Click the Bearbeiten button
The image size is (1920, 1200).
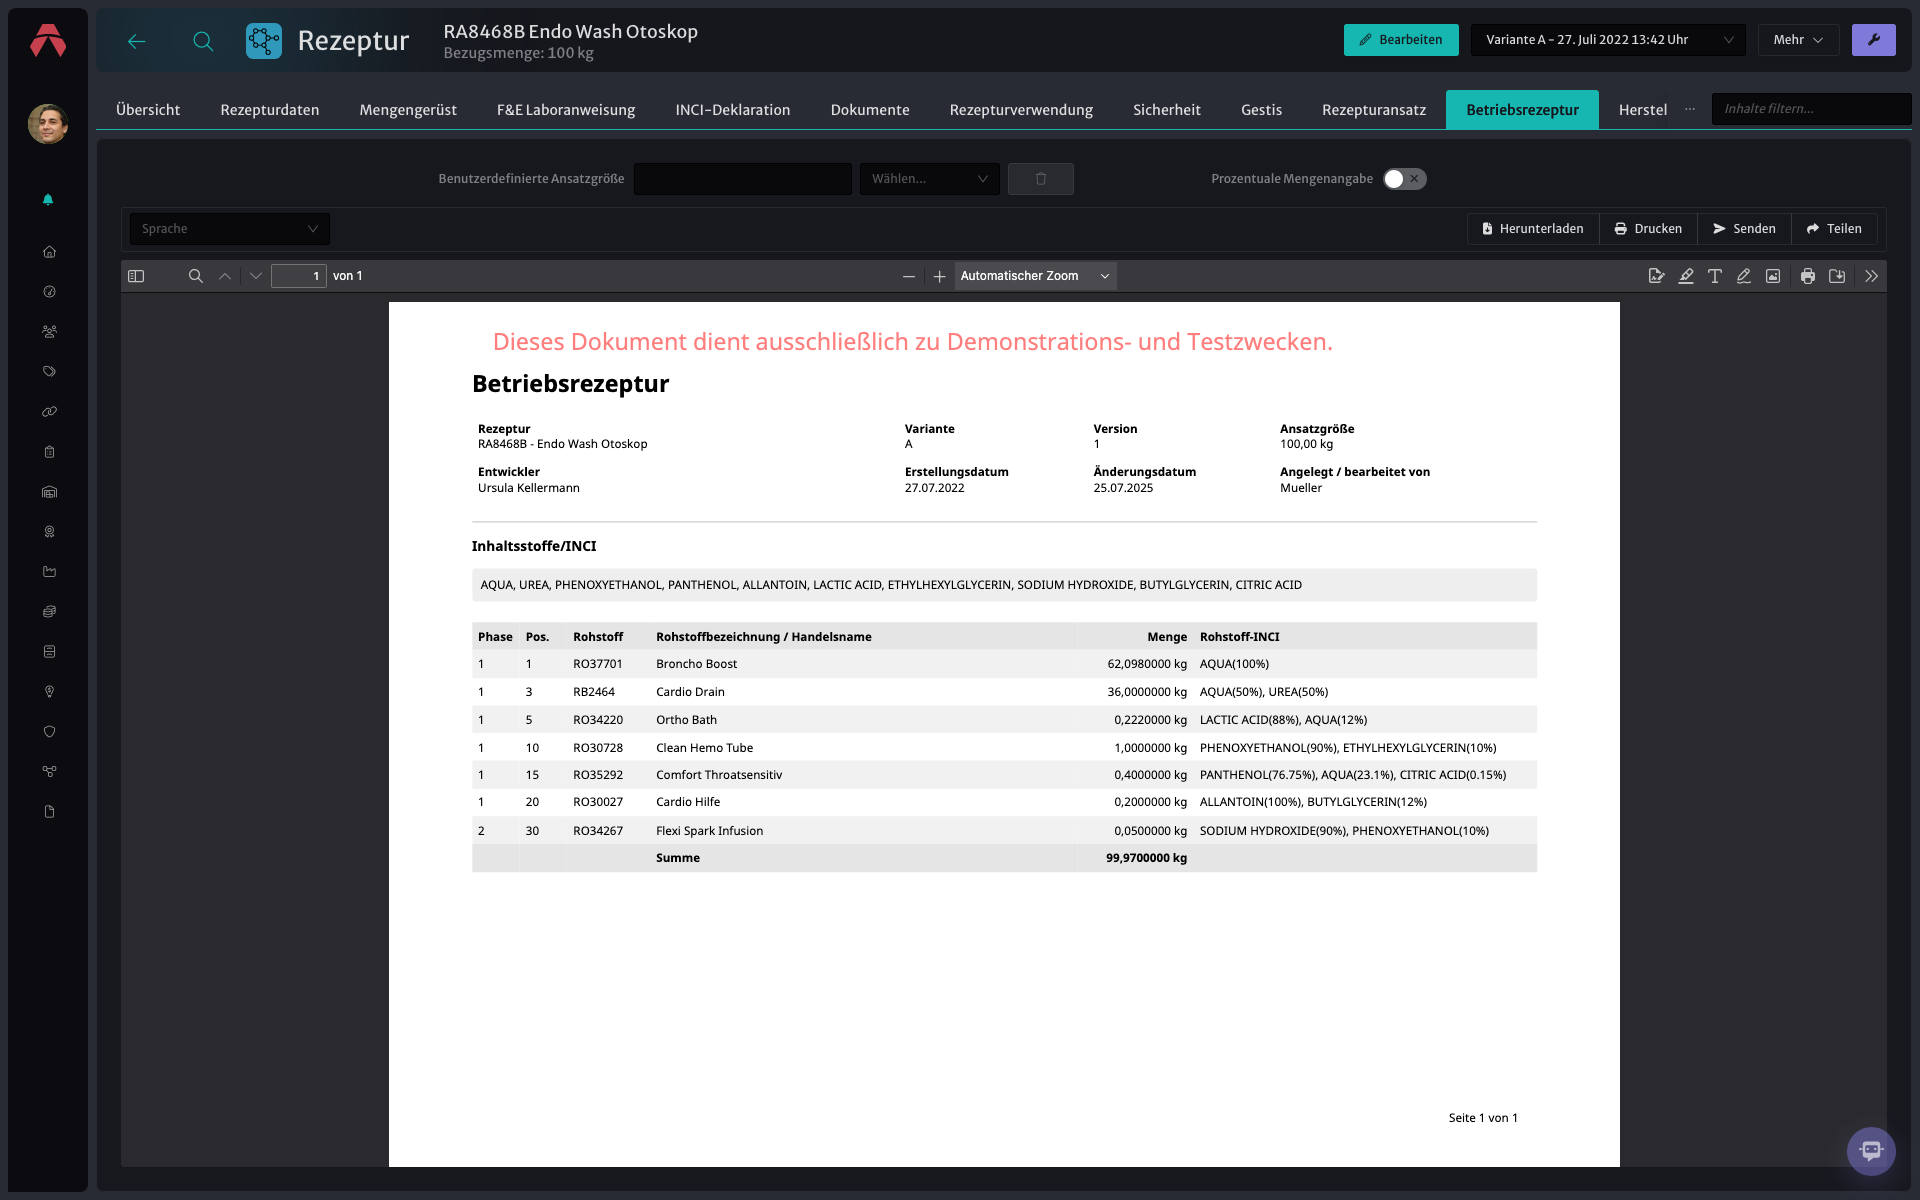pyautogui.click(x=1400, y=40)
